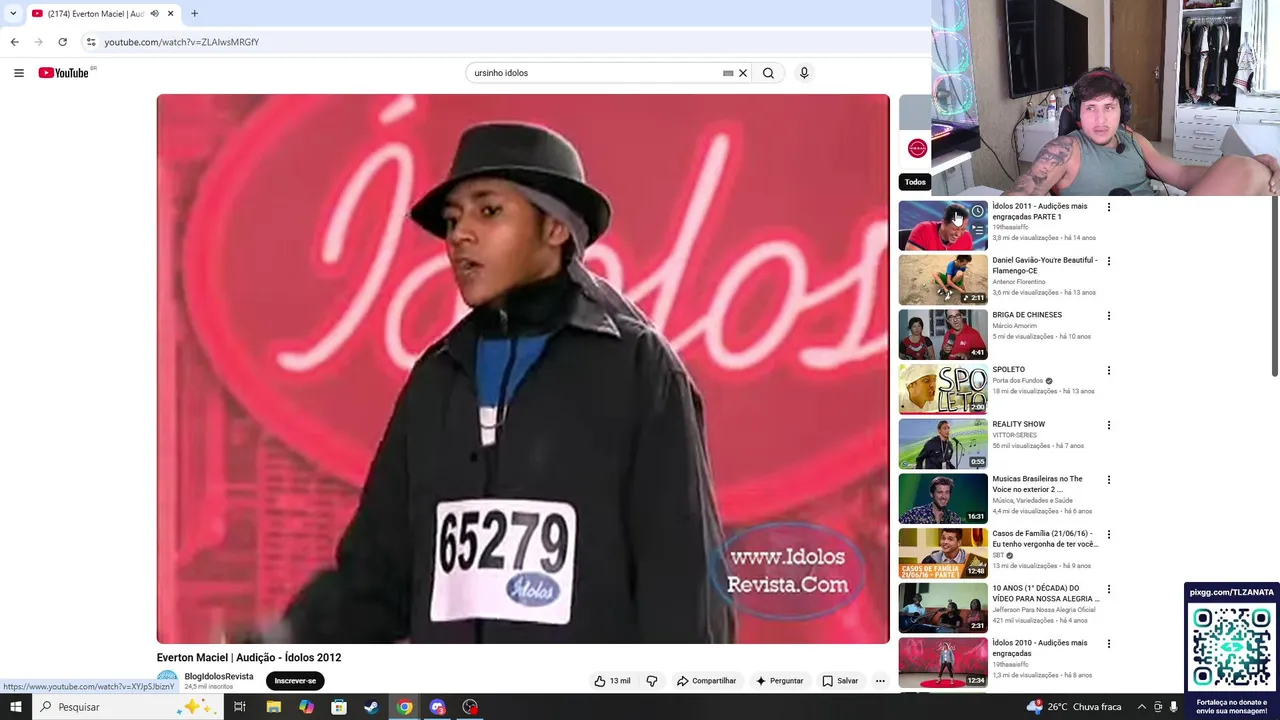
Task: Click the Pesquisar taskbar search box
Action: click(130, 707)
